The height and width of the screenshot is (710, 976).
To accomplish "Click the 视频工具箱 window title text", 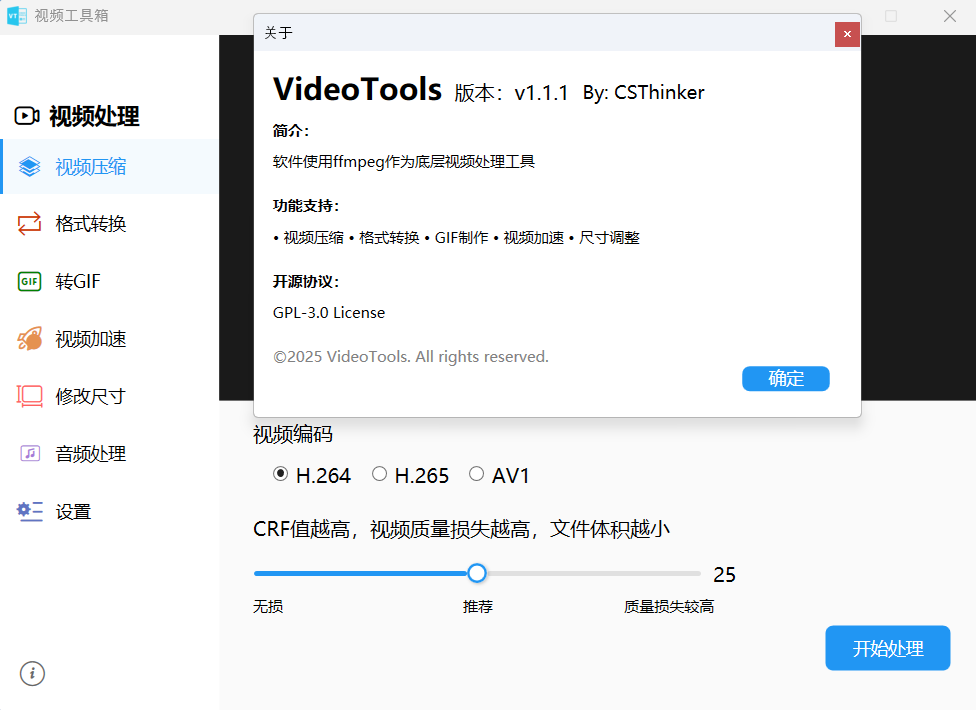I will point(72,16).
